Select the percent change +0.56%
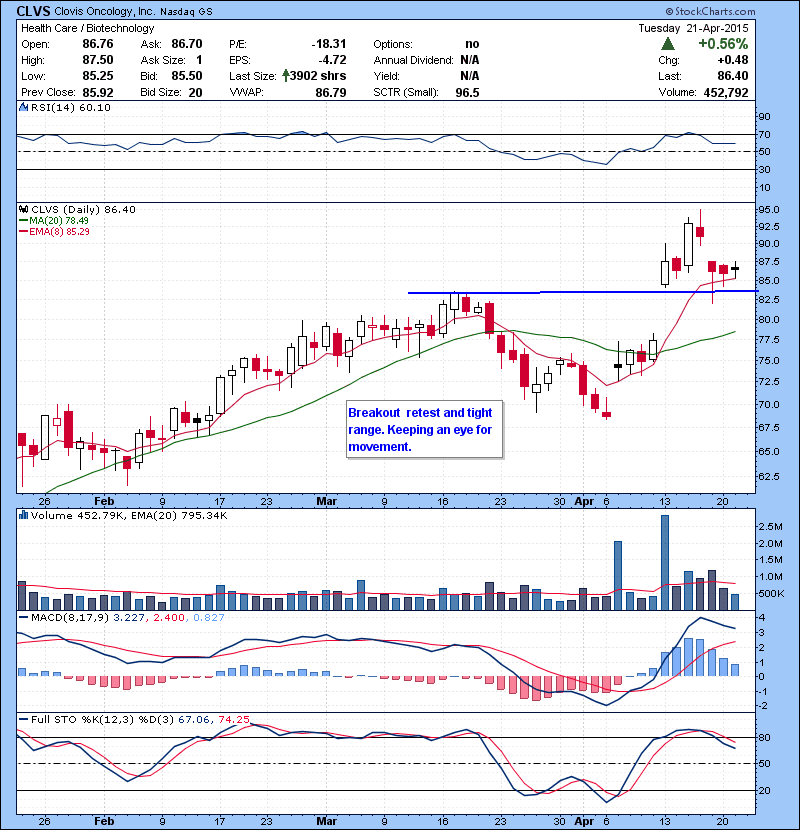 (723, 43)
